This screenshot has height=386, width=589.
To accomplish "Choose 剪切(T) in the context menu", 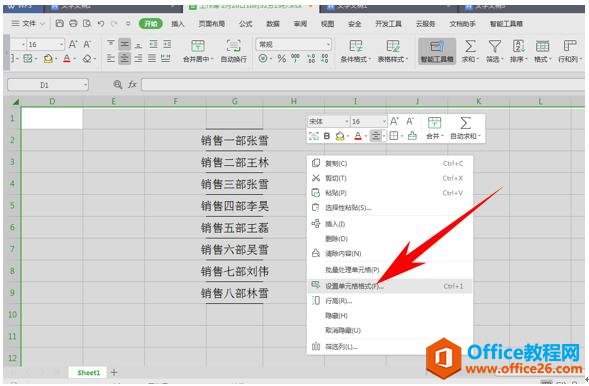I will point(390,178).
